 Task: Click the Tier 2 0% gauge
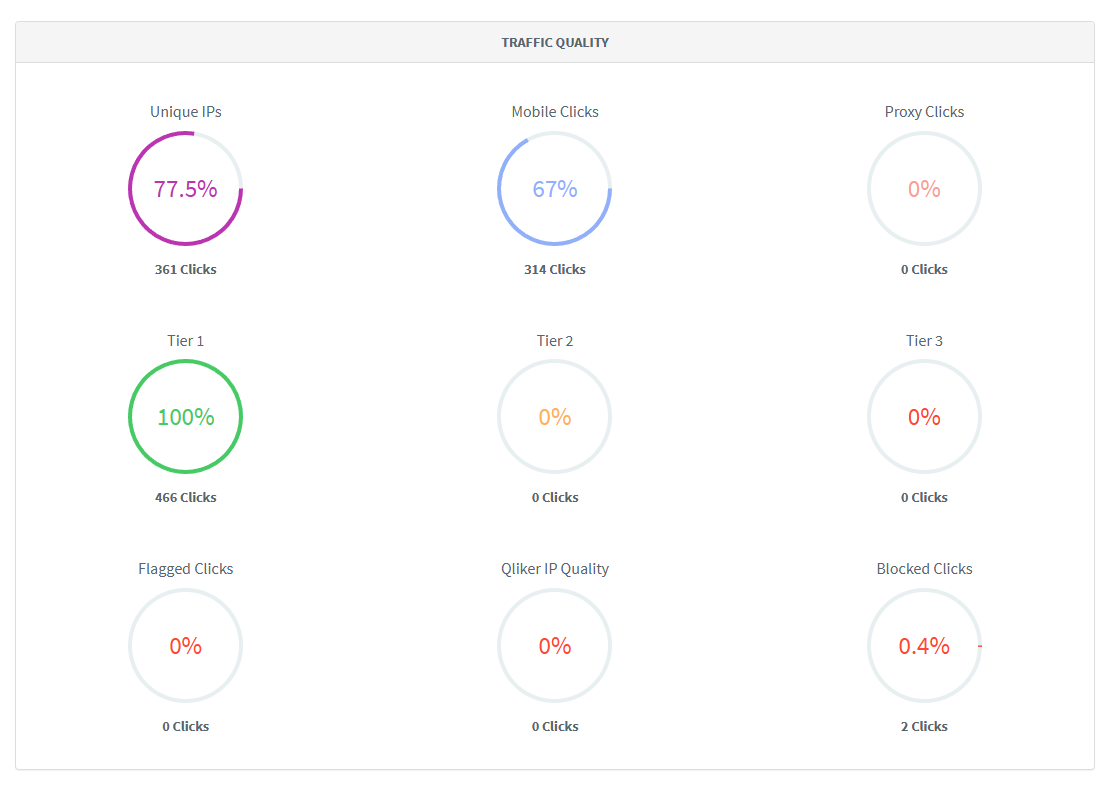tap(555, 417)
